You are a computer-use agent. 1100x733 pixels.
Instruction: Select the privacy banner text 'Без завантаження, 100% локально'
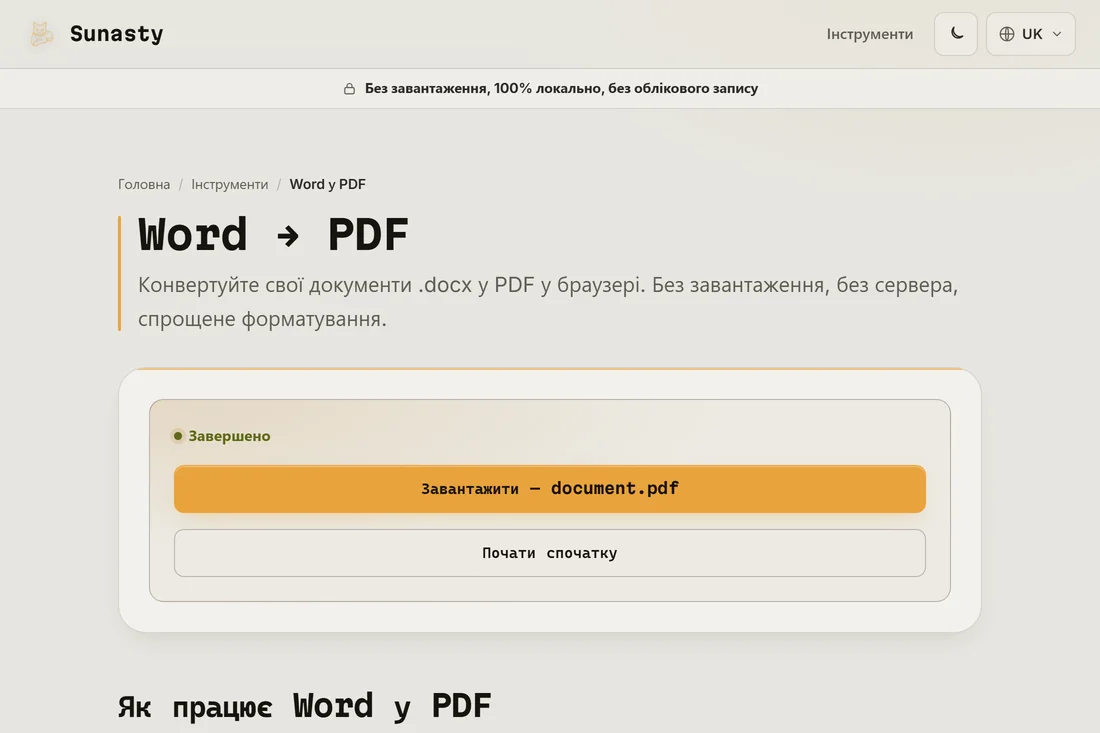point(483,88)
